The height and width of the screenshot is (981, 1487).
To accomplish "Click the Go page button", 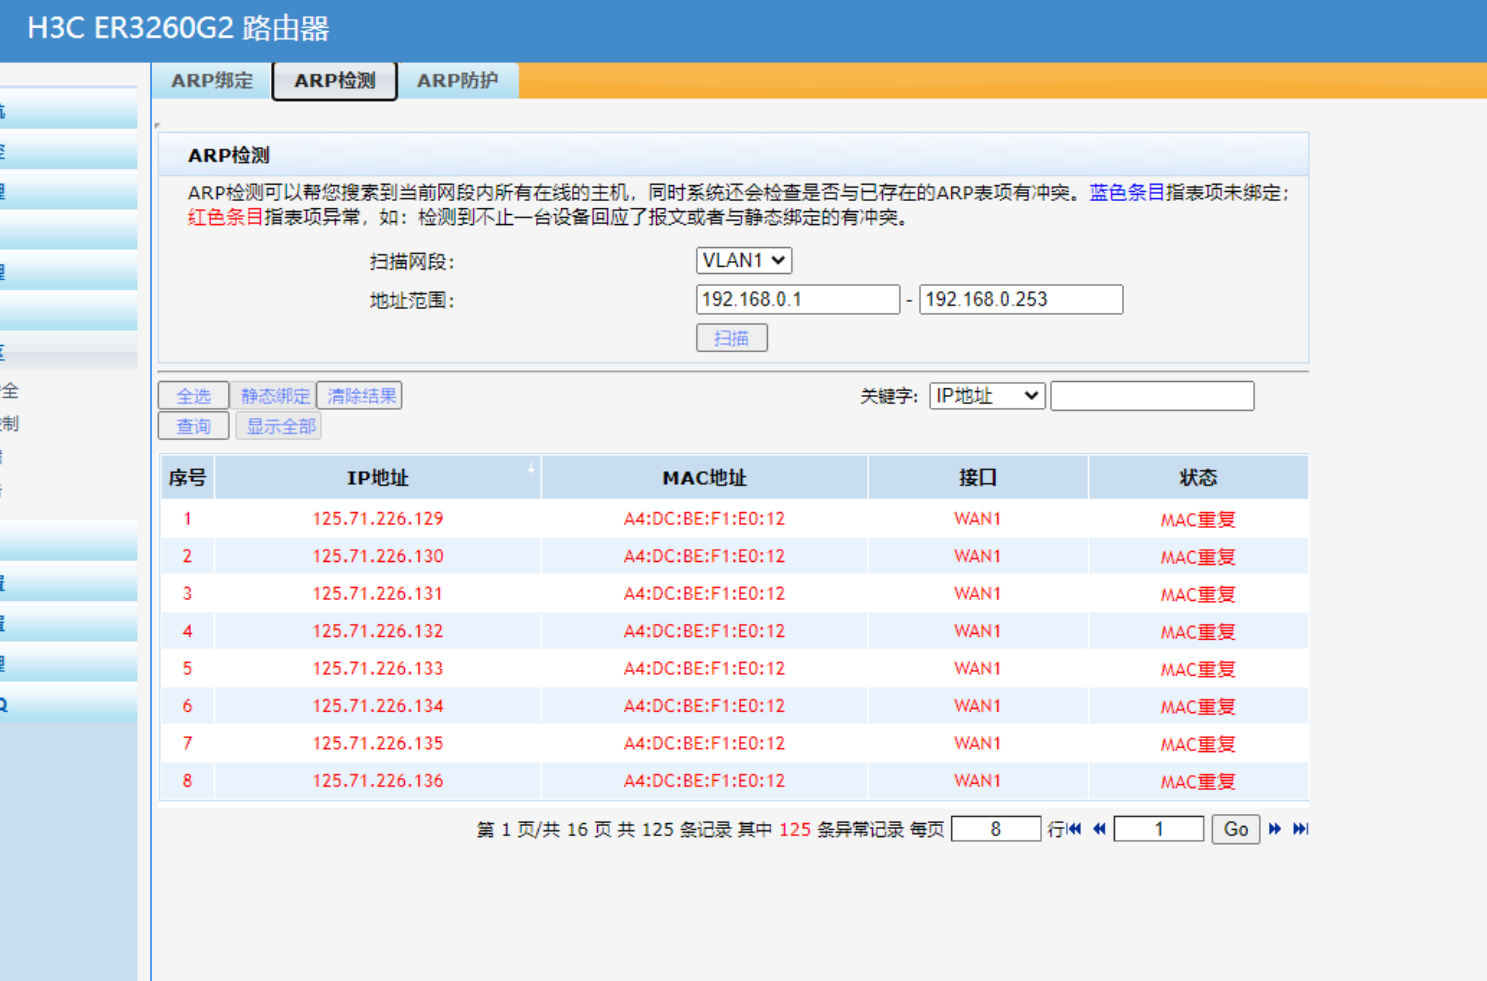I will (x=1235, y=829).
